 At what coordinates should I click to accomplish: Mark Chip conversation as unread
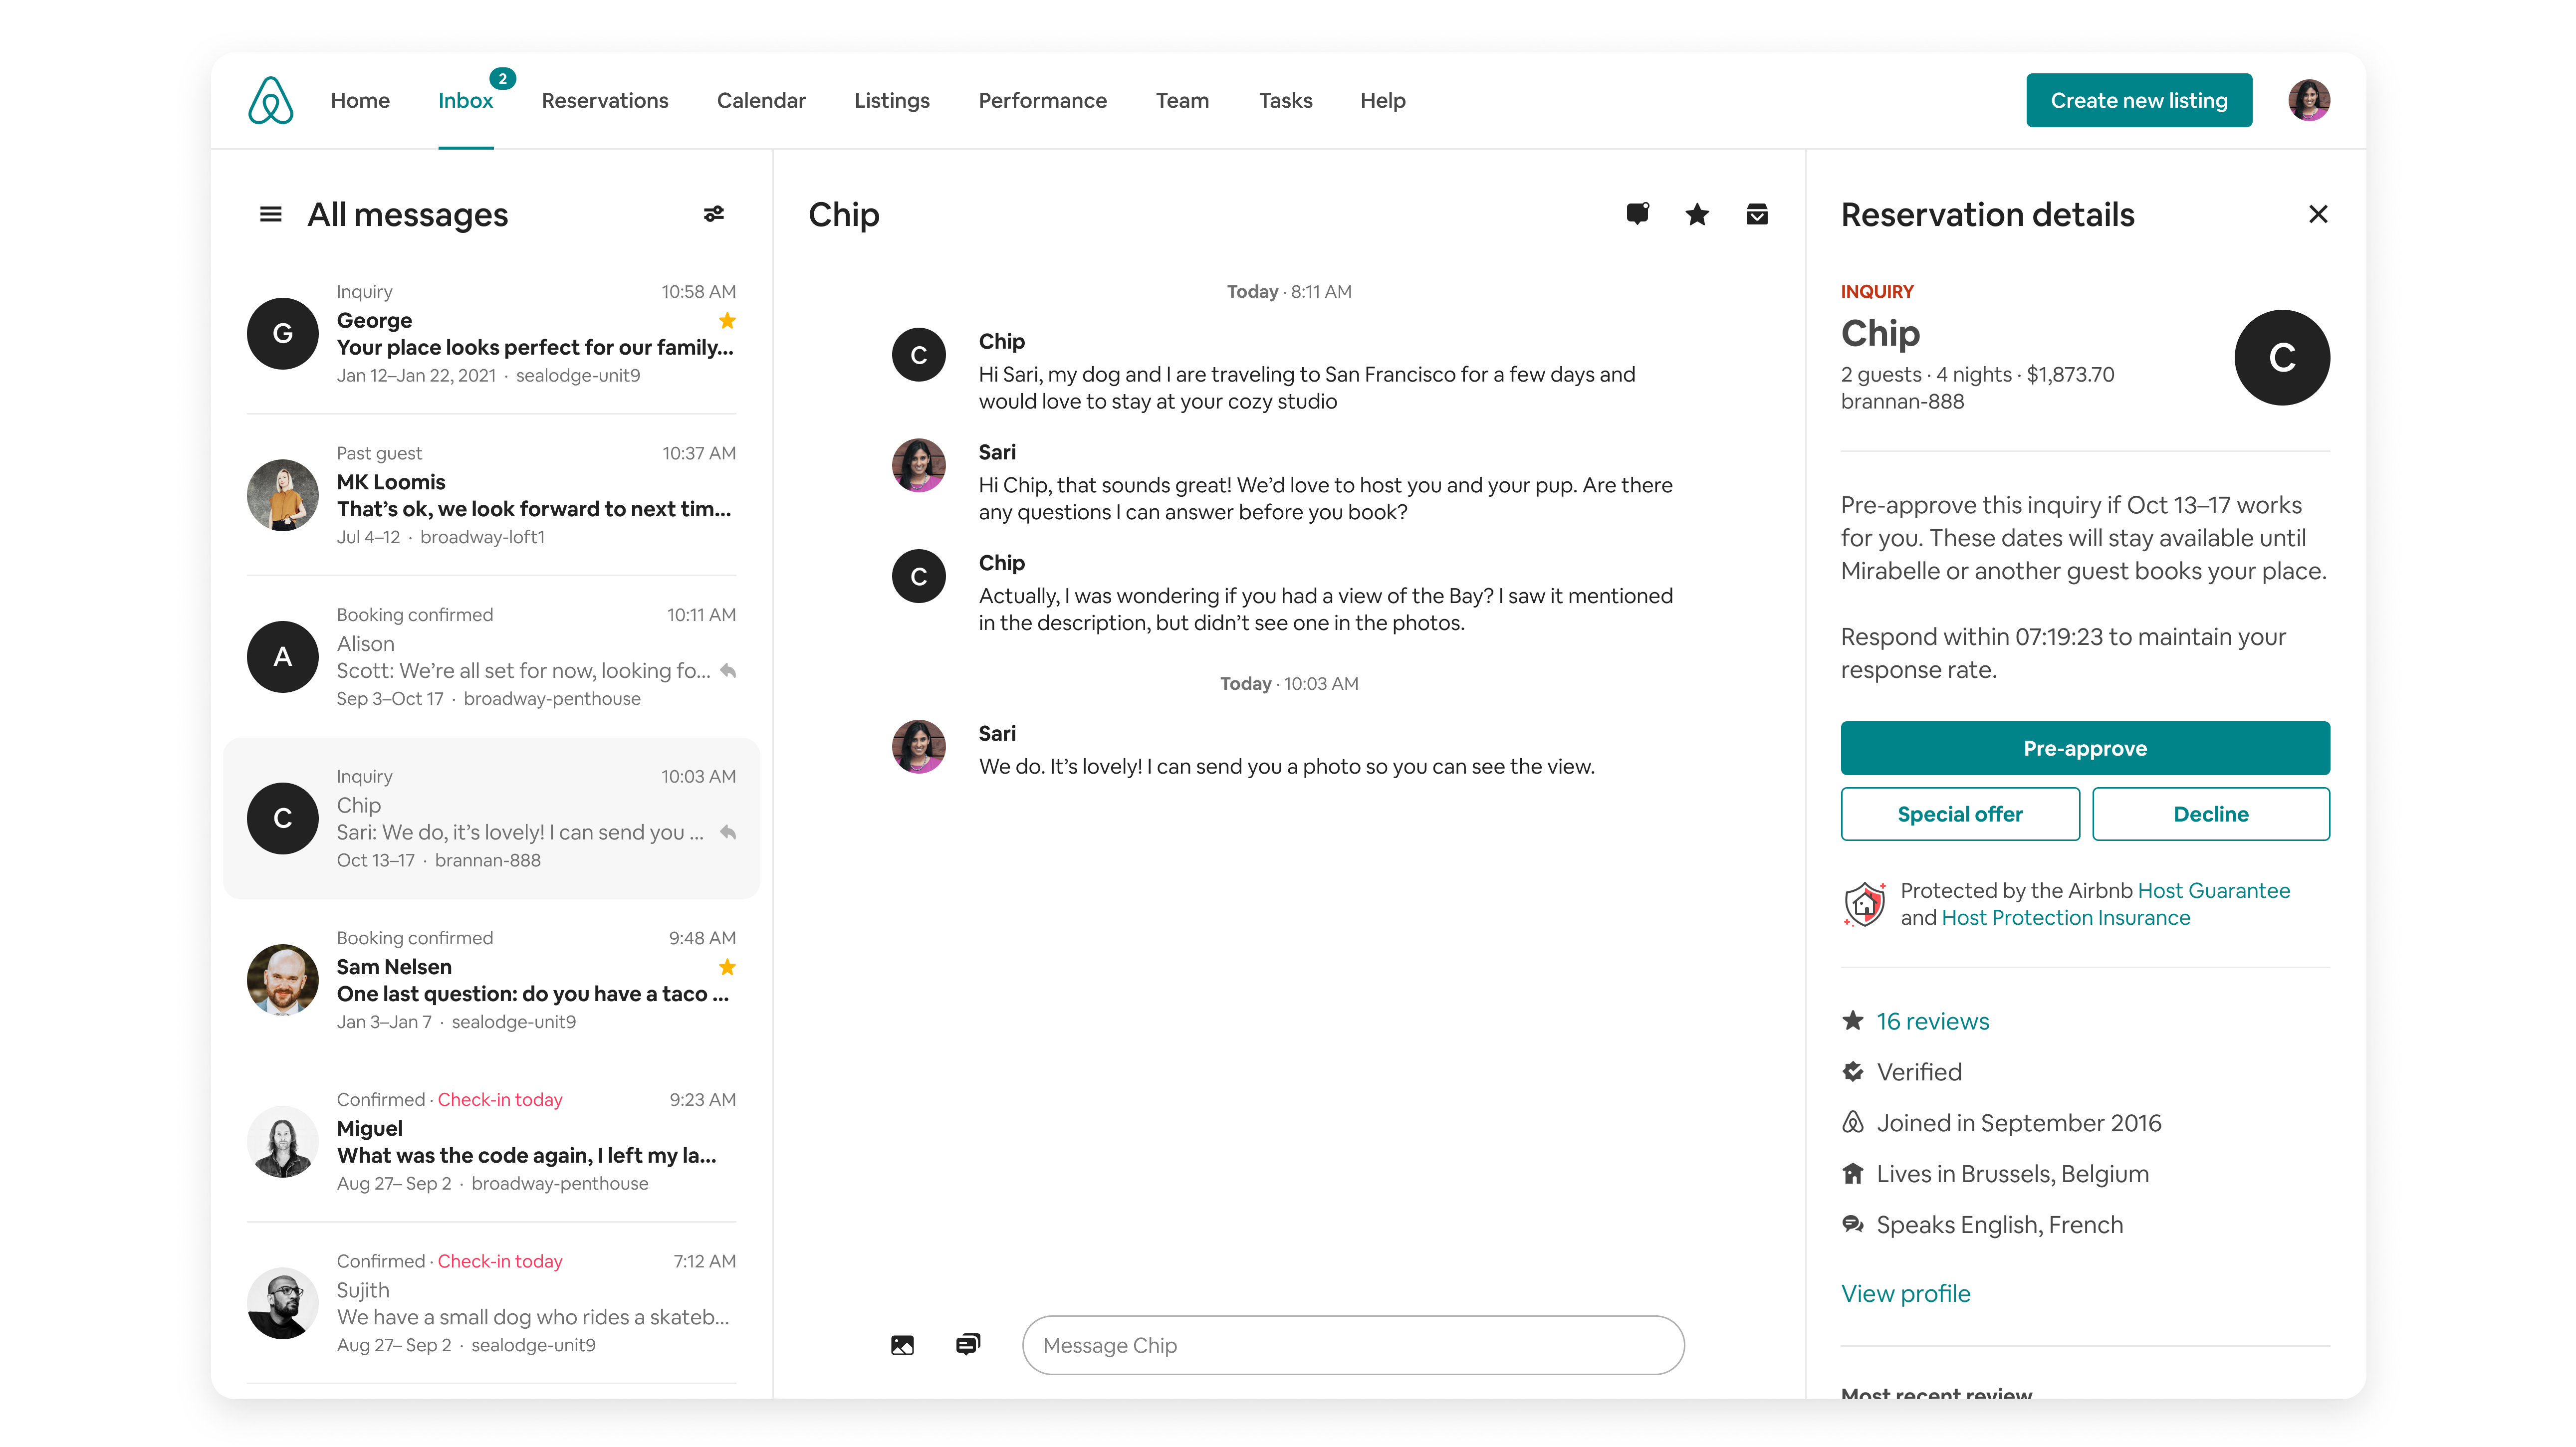pyautogui.click(x=1637, y=213)
